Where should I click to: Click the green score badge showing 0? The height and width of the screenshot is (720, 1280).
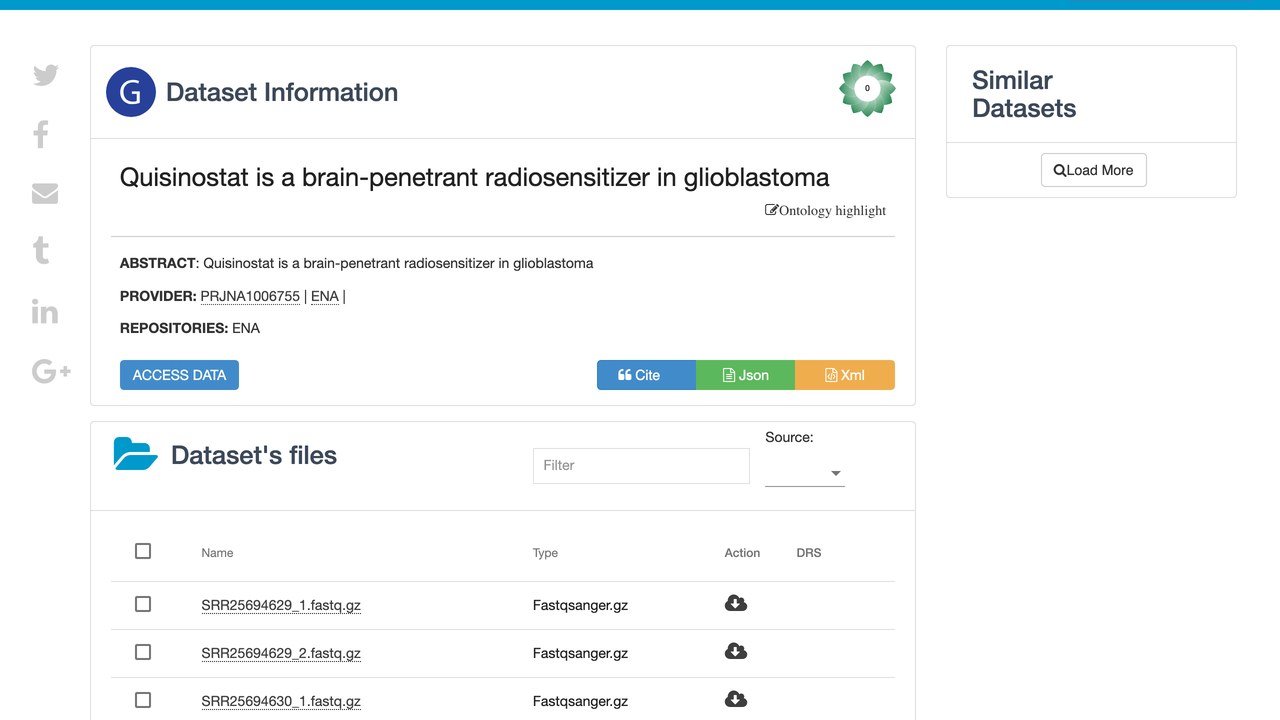(x=867, y=88)
